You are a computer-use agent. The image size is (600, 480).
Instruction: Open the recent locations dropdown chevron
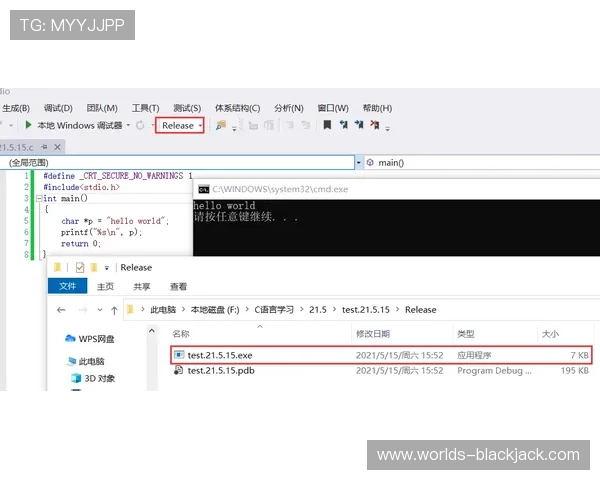tap(100, 310)
